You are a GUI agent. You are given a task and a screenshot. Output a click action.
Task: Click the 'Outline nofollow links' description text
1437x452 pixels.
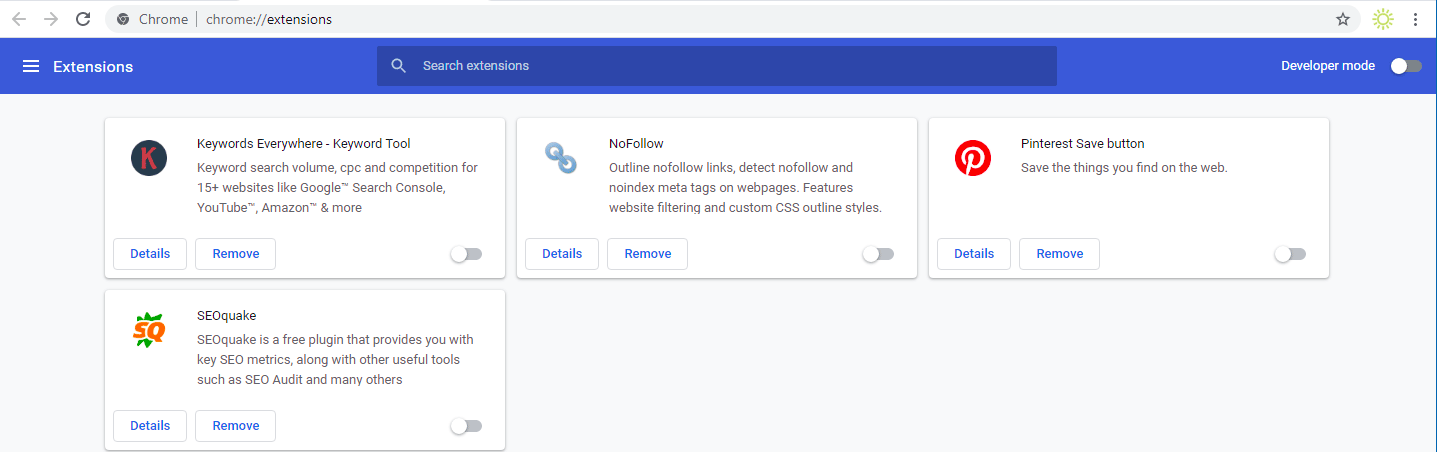click(745, 188)
